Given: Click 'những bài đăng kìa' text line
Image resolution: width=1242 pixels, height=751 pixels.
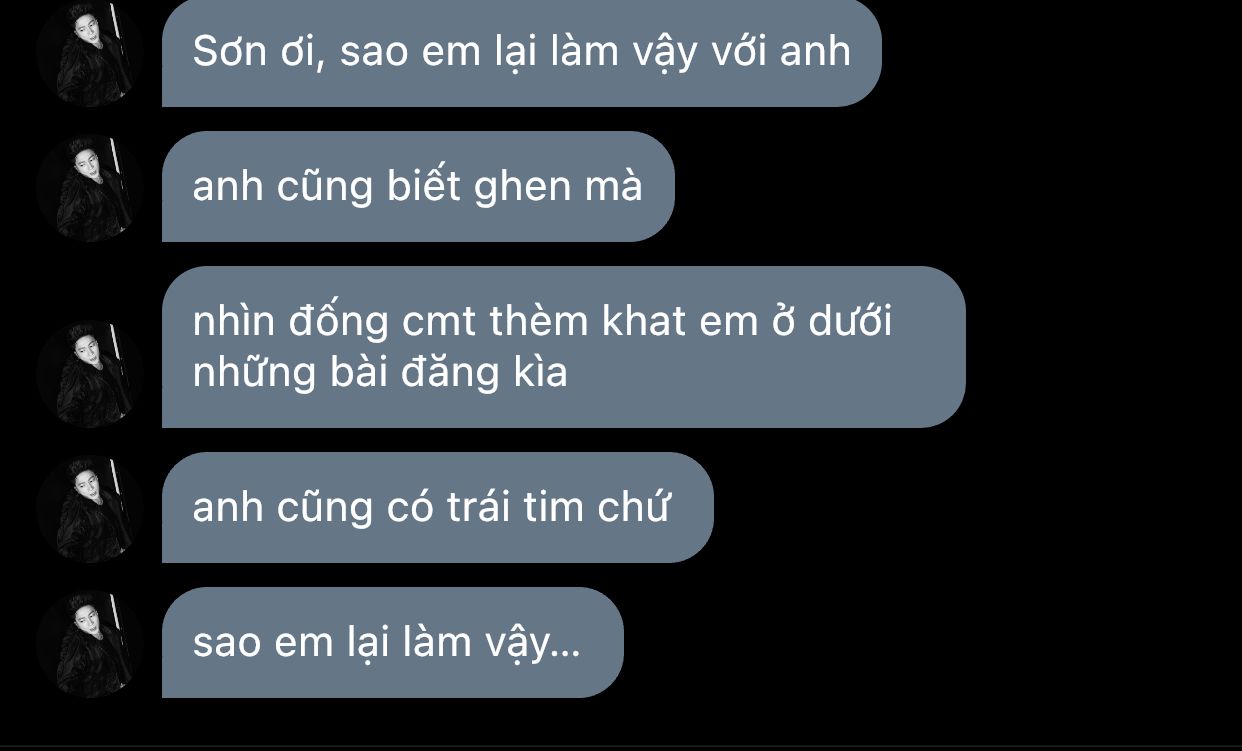Looking at the screenshot, I should pyautogui.click(x=380, y=372).
